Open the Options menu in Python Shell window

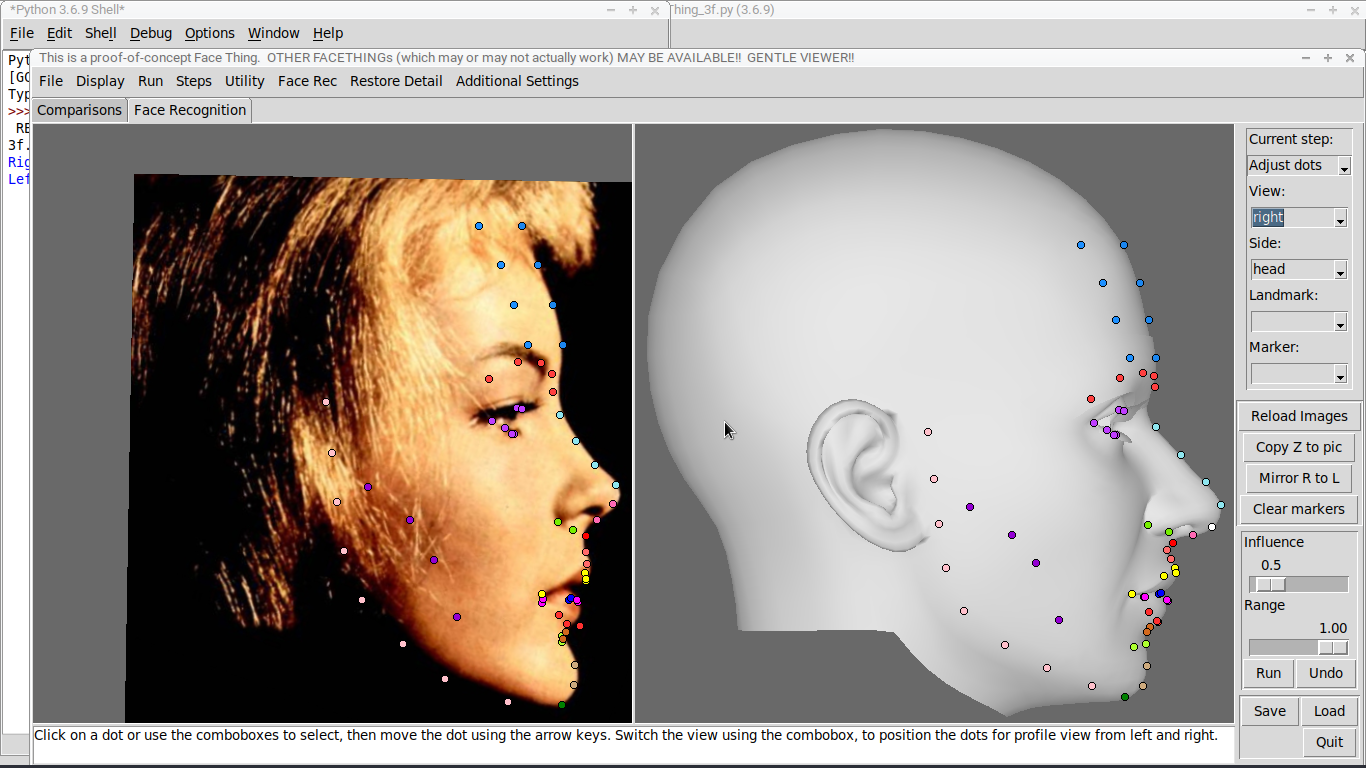[x=210, y=33]
